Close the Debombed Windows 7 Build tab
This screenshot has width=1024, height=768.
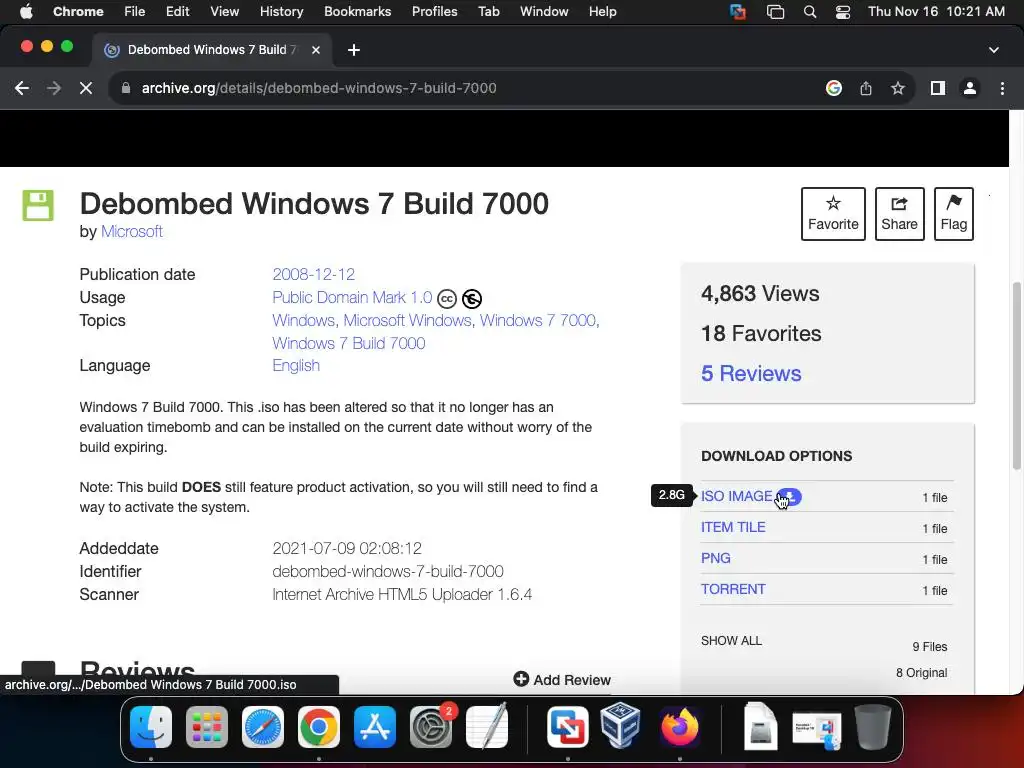click(315, 50)
